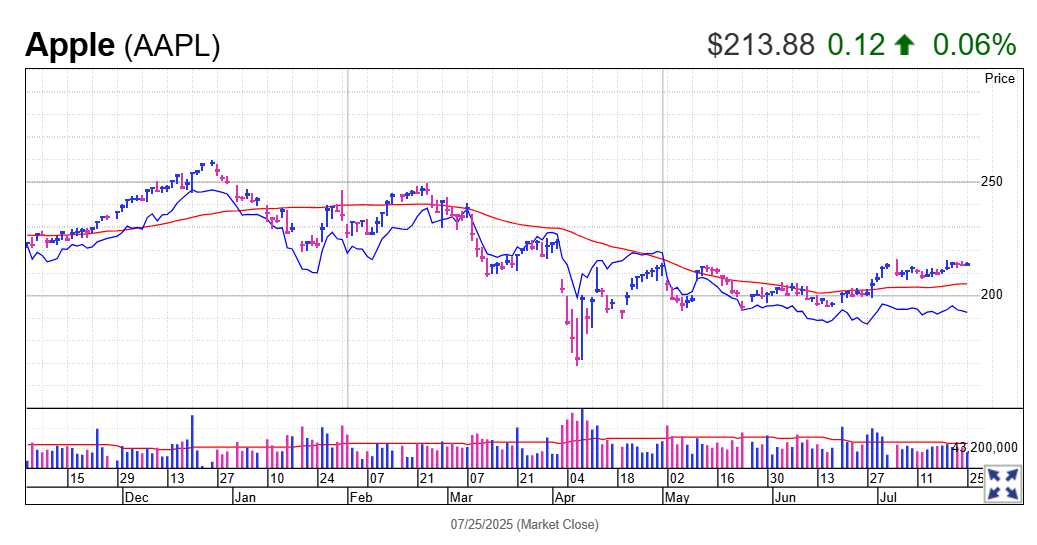Click the 43,200,000 volume label
The height and width of the screenshot is (545, 1037).
tap(985, 448)
